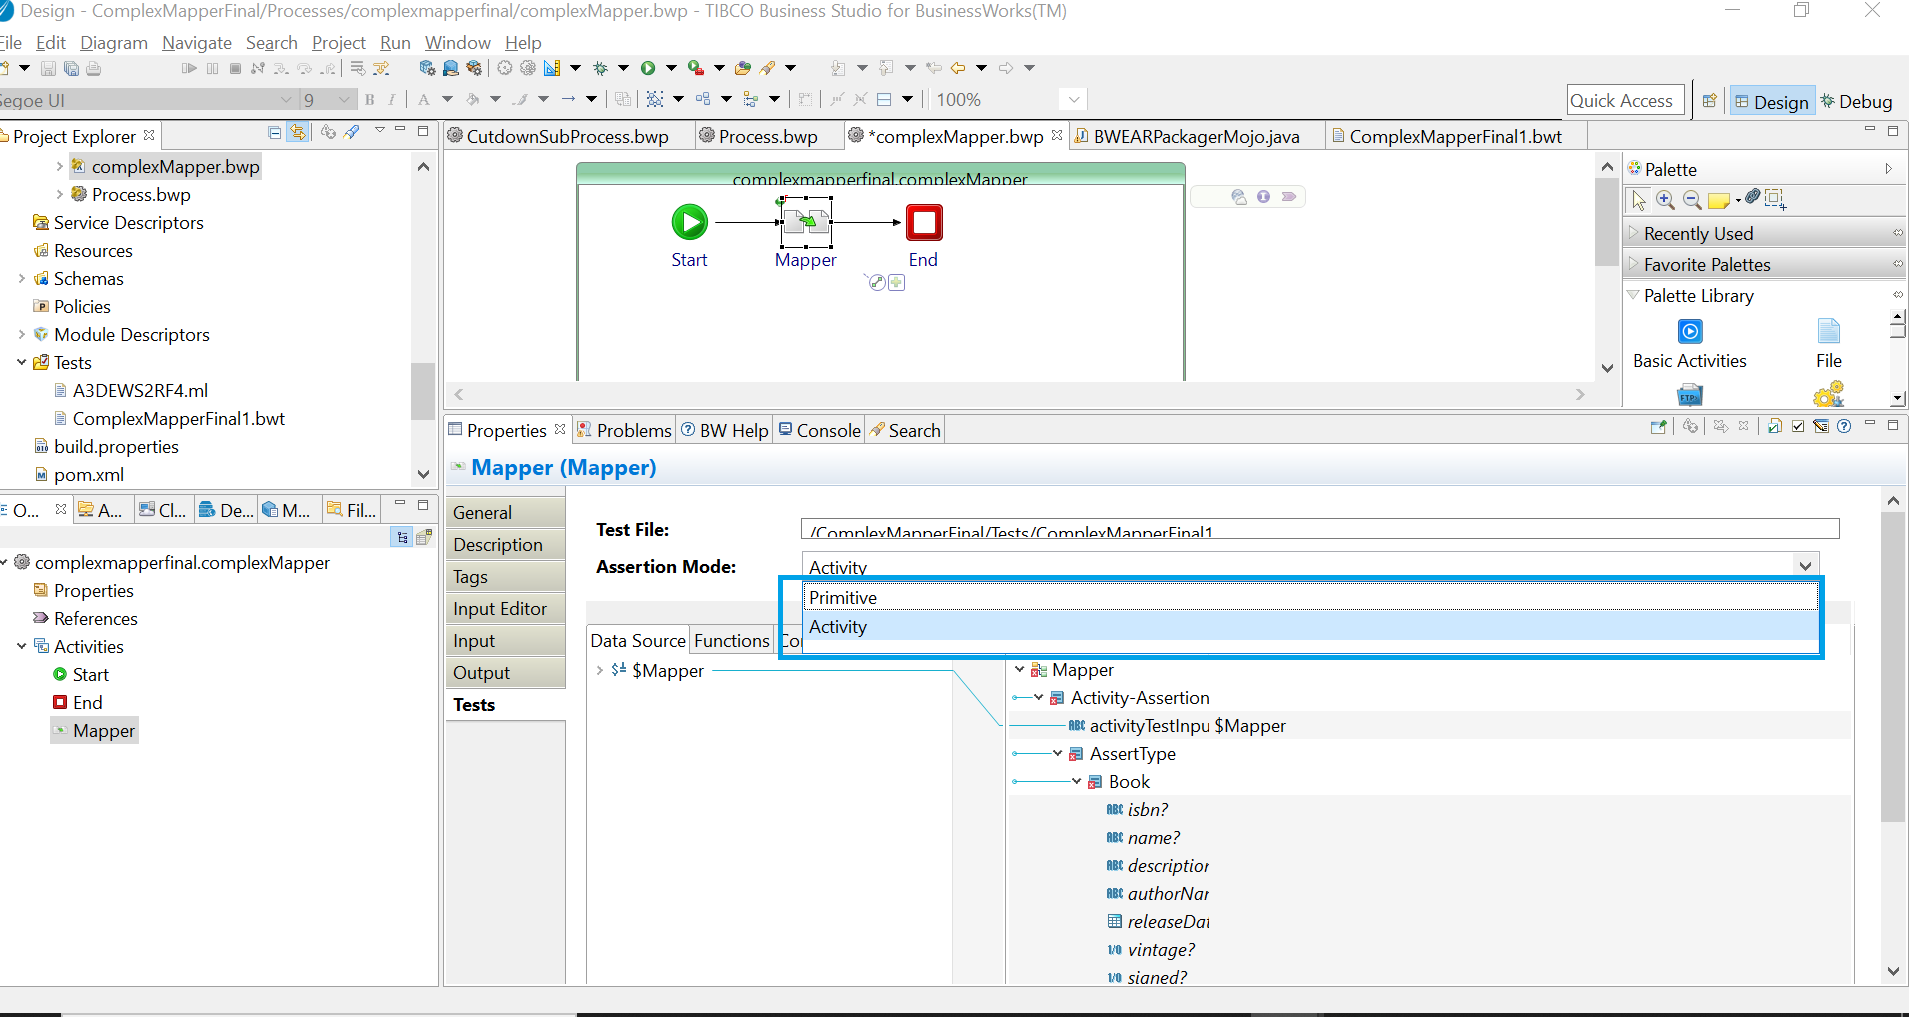Switch to the Debug perspective
Image resolution: width=1909 pixels, height=1017 pixels.
pos(1857,101)
